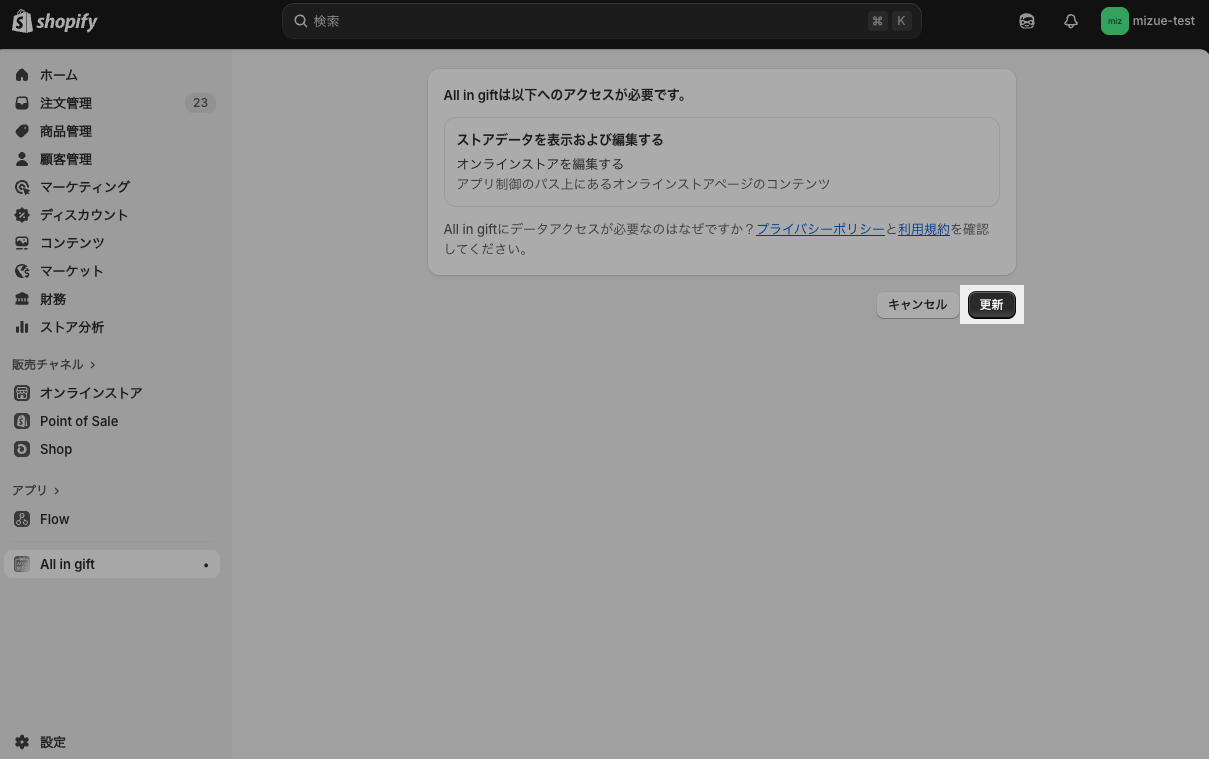Click the マーケット globe icon

point(22,271)
